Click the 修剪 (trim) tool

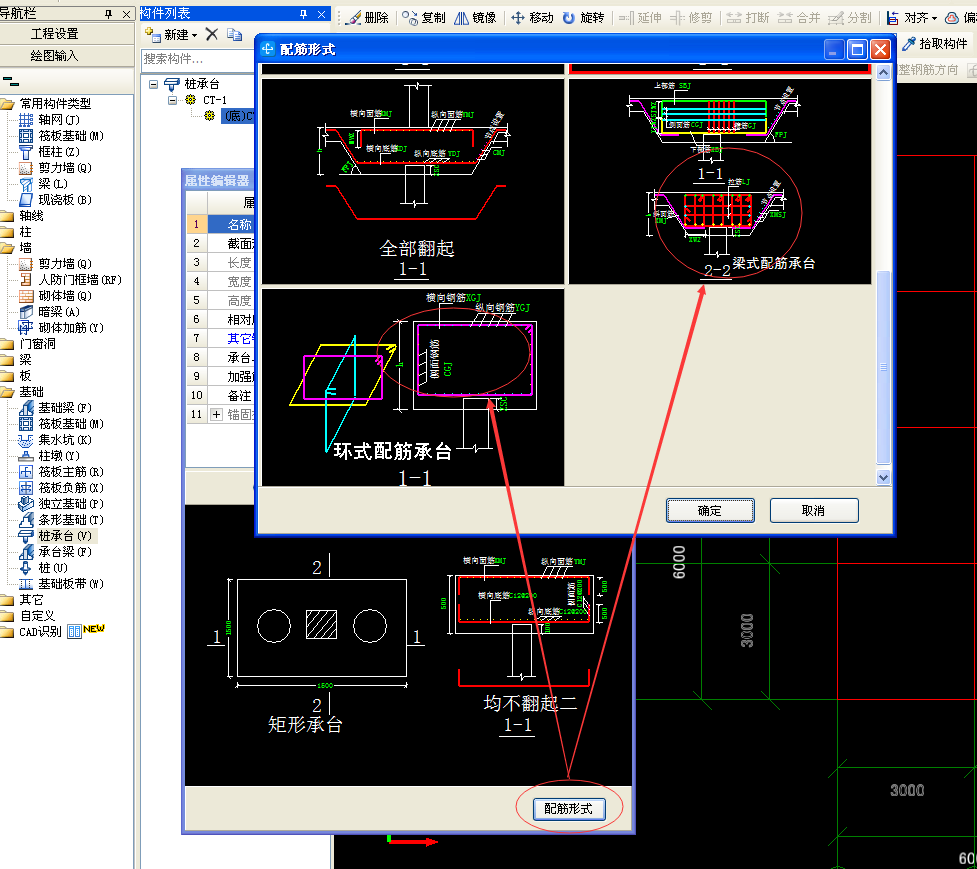pos(691,17)
